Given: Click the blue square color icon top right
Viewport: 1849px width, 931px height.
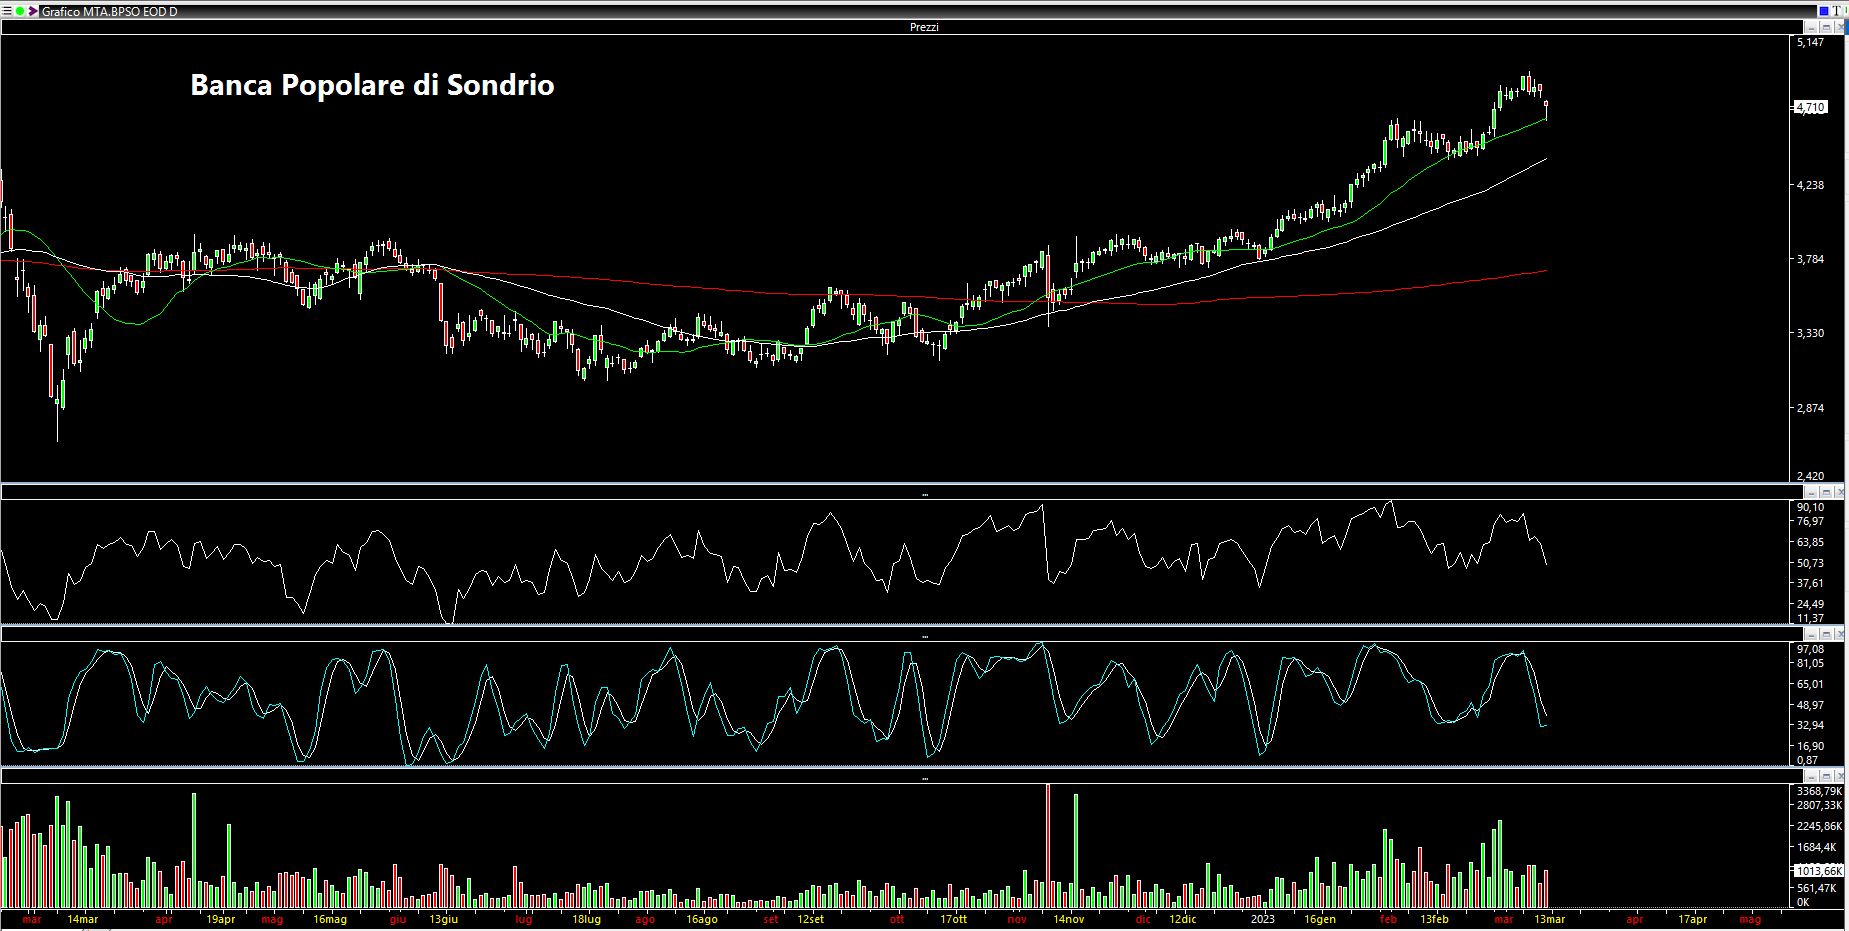Looking at the screenshot, I should pos(1823,11).
